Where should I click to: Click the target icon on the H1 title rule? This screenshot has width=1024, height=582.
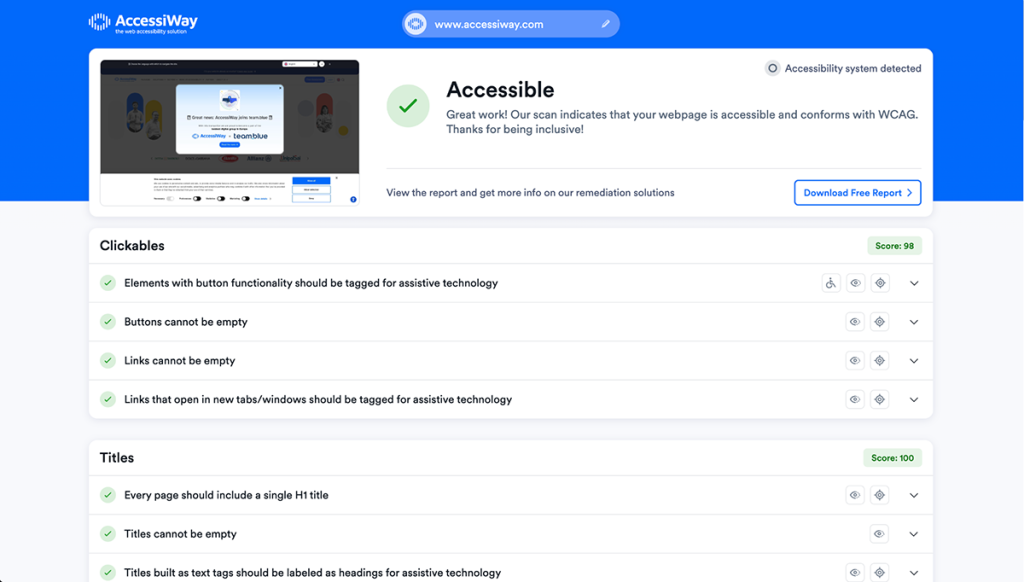pos(880,495)
